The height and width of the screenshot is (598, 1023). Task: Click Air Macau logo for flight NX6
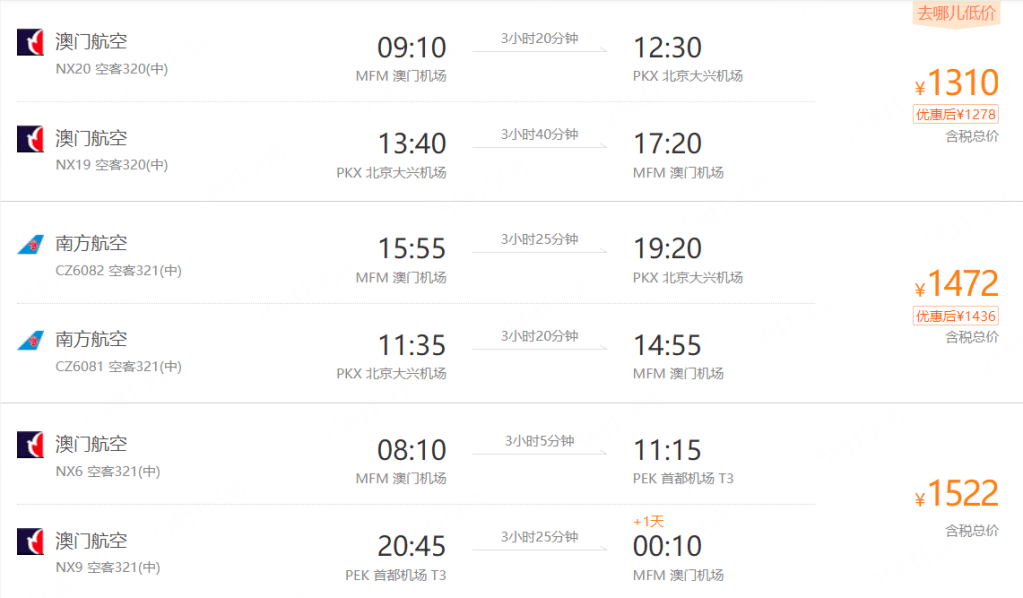click(x=30, y=445)
